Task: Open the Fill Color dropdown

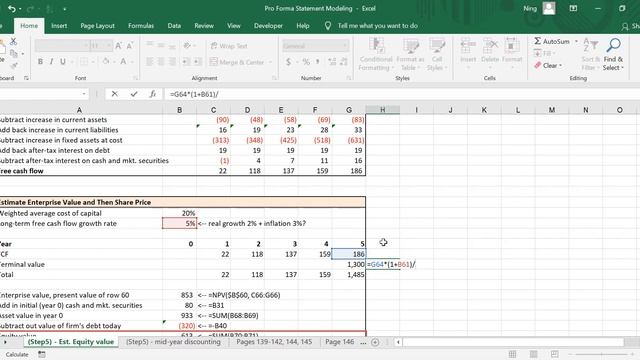Action: tap(114, 62)
